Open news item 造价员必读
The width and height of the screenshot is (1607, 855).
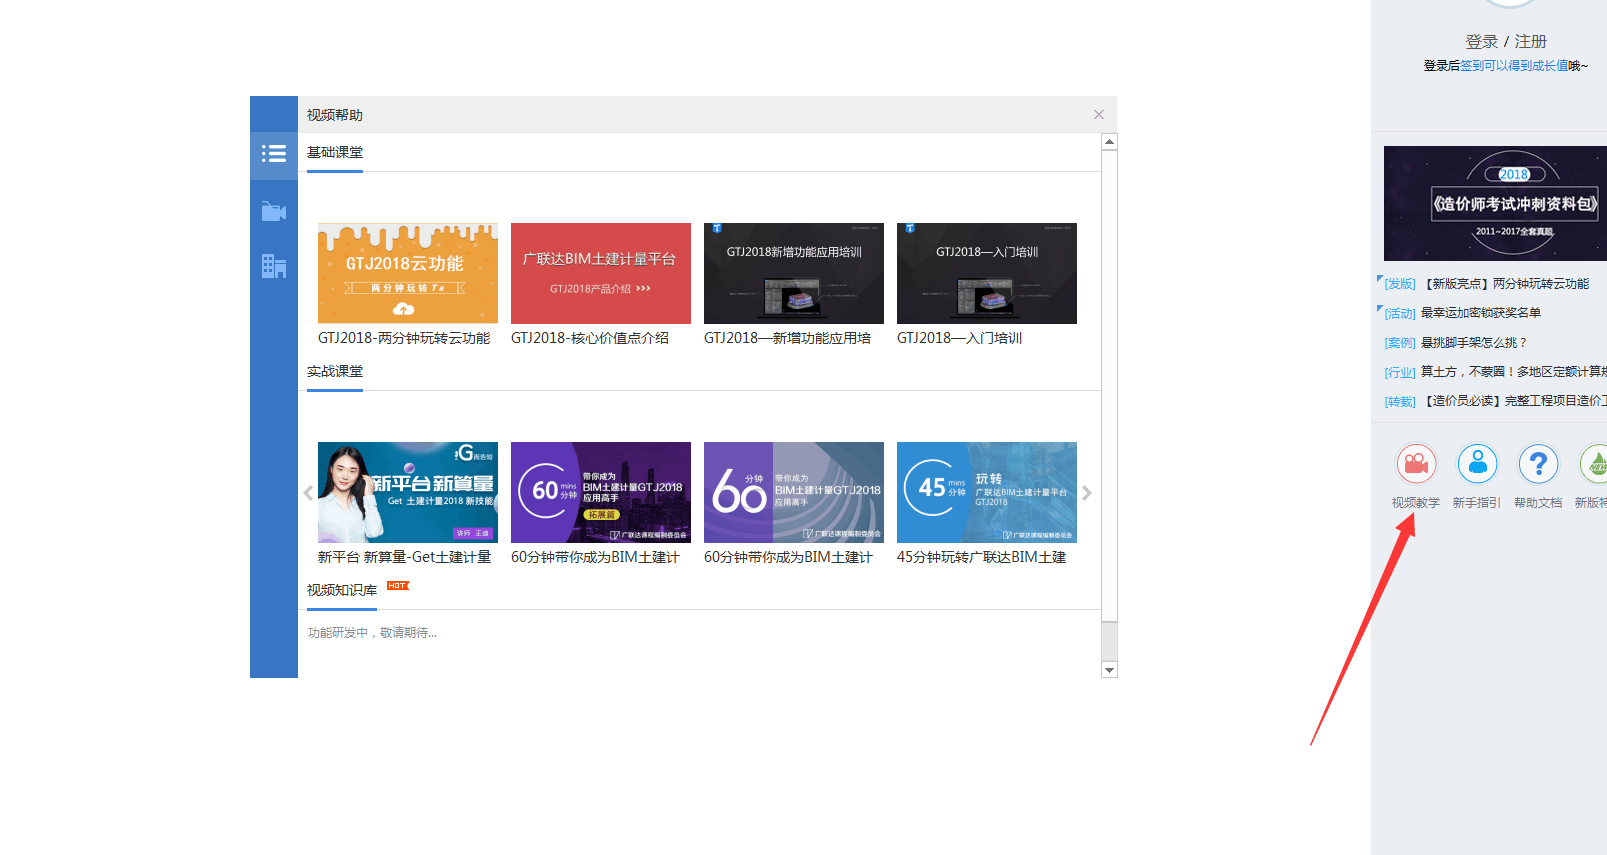click(1515, 401)
